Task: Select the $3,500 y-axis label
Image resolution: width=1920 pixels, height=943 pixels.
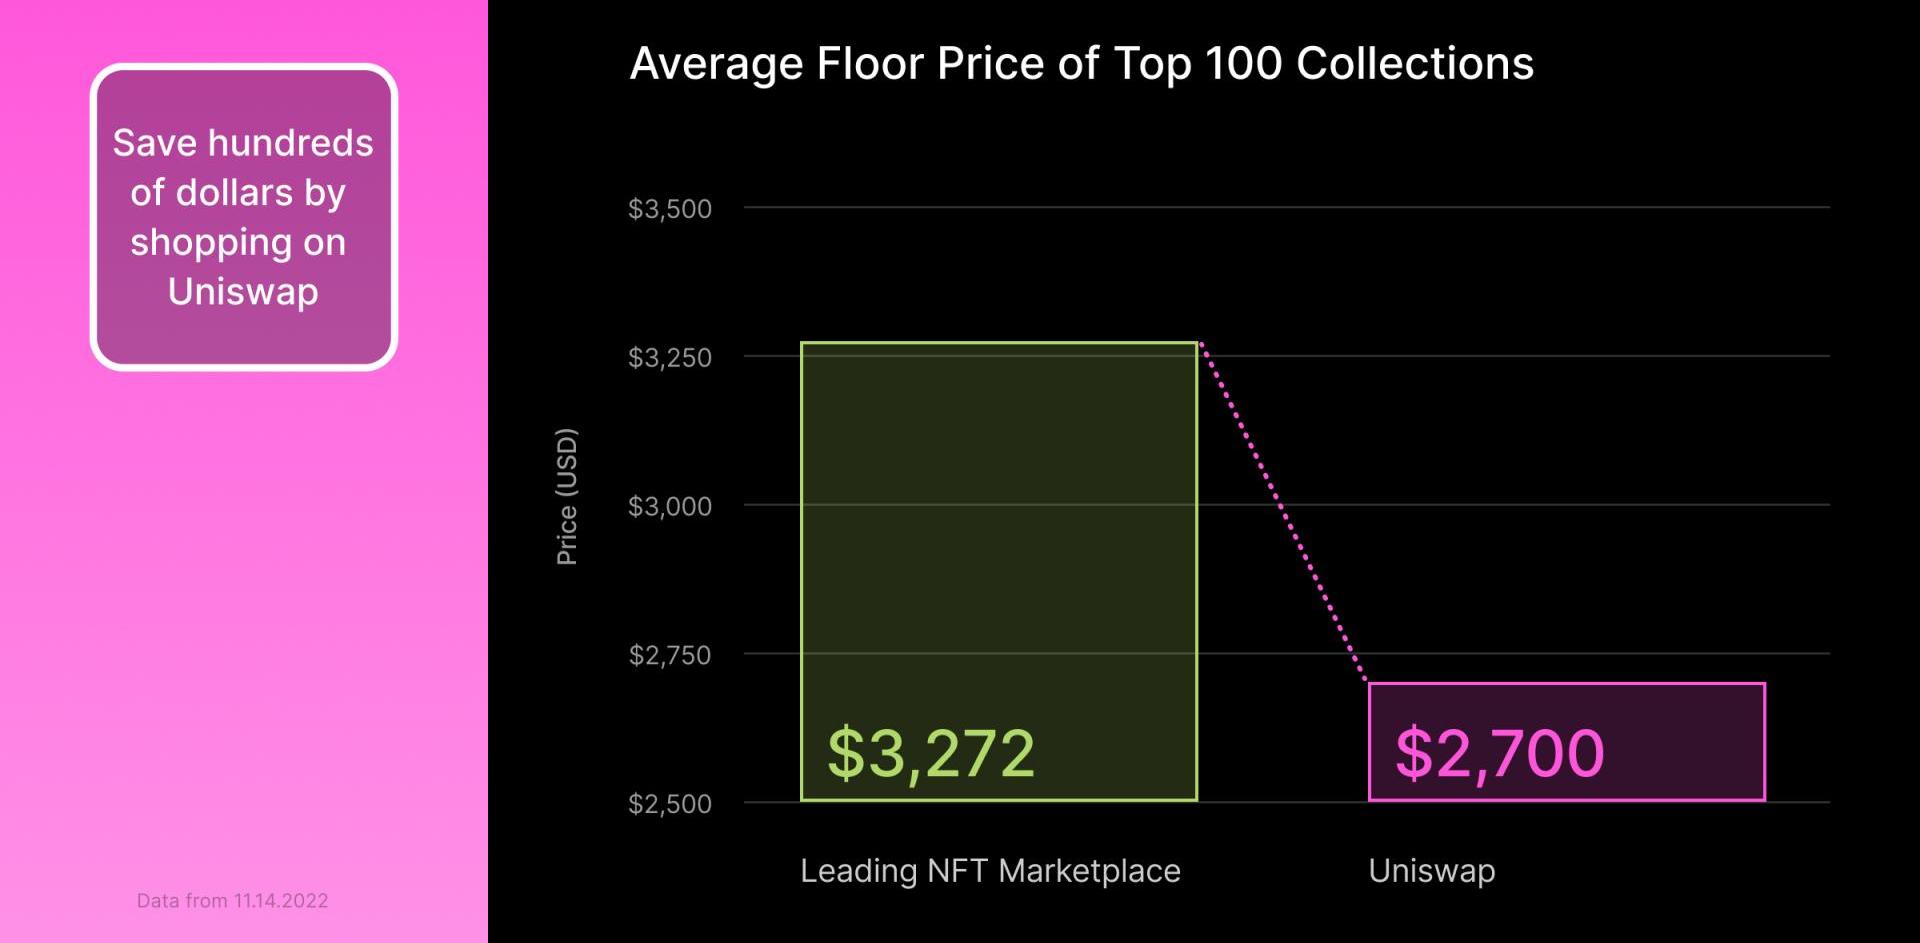Action: coord(670,209)
